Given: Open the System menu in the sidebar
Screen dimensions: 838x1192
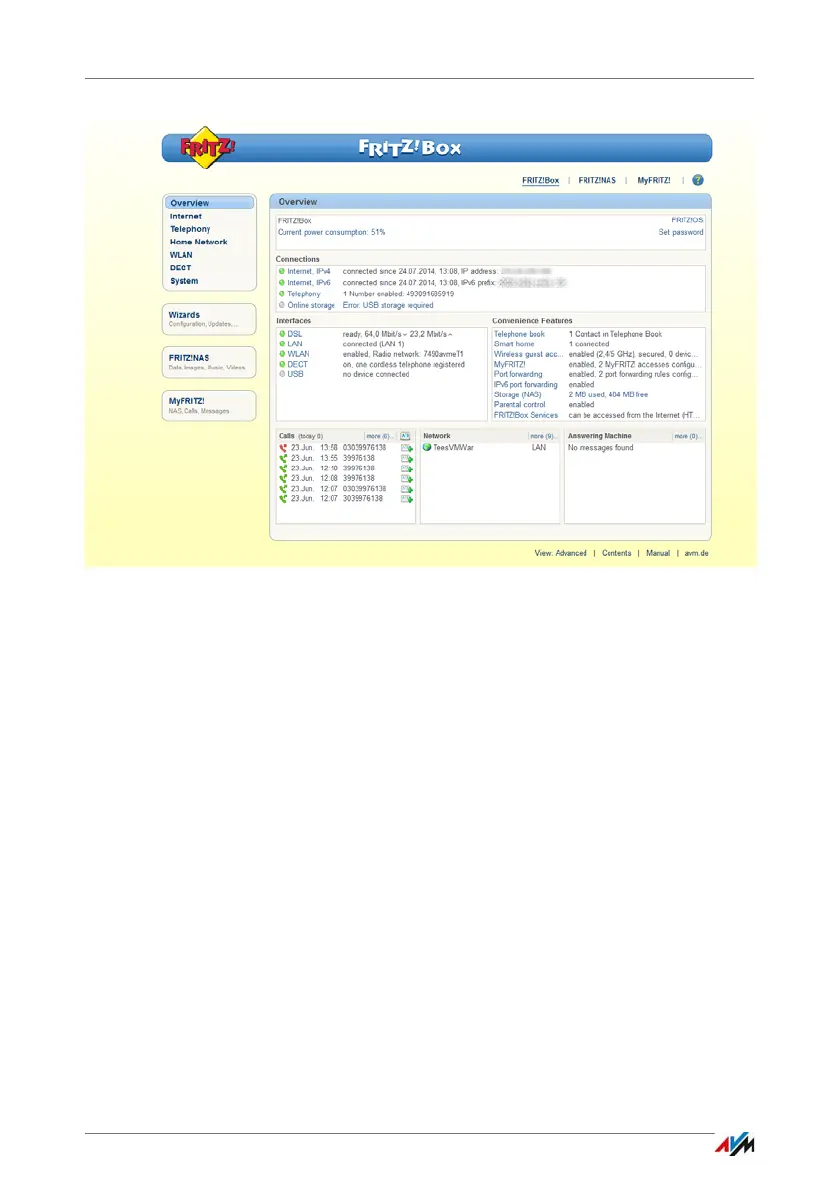Looking at the screenshot, I should click(184, 281).
